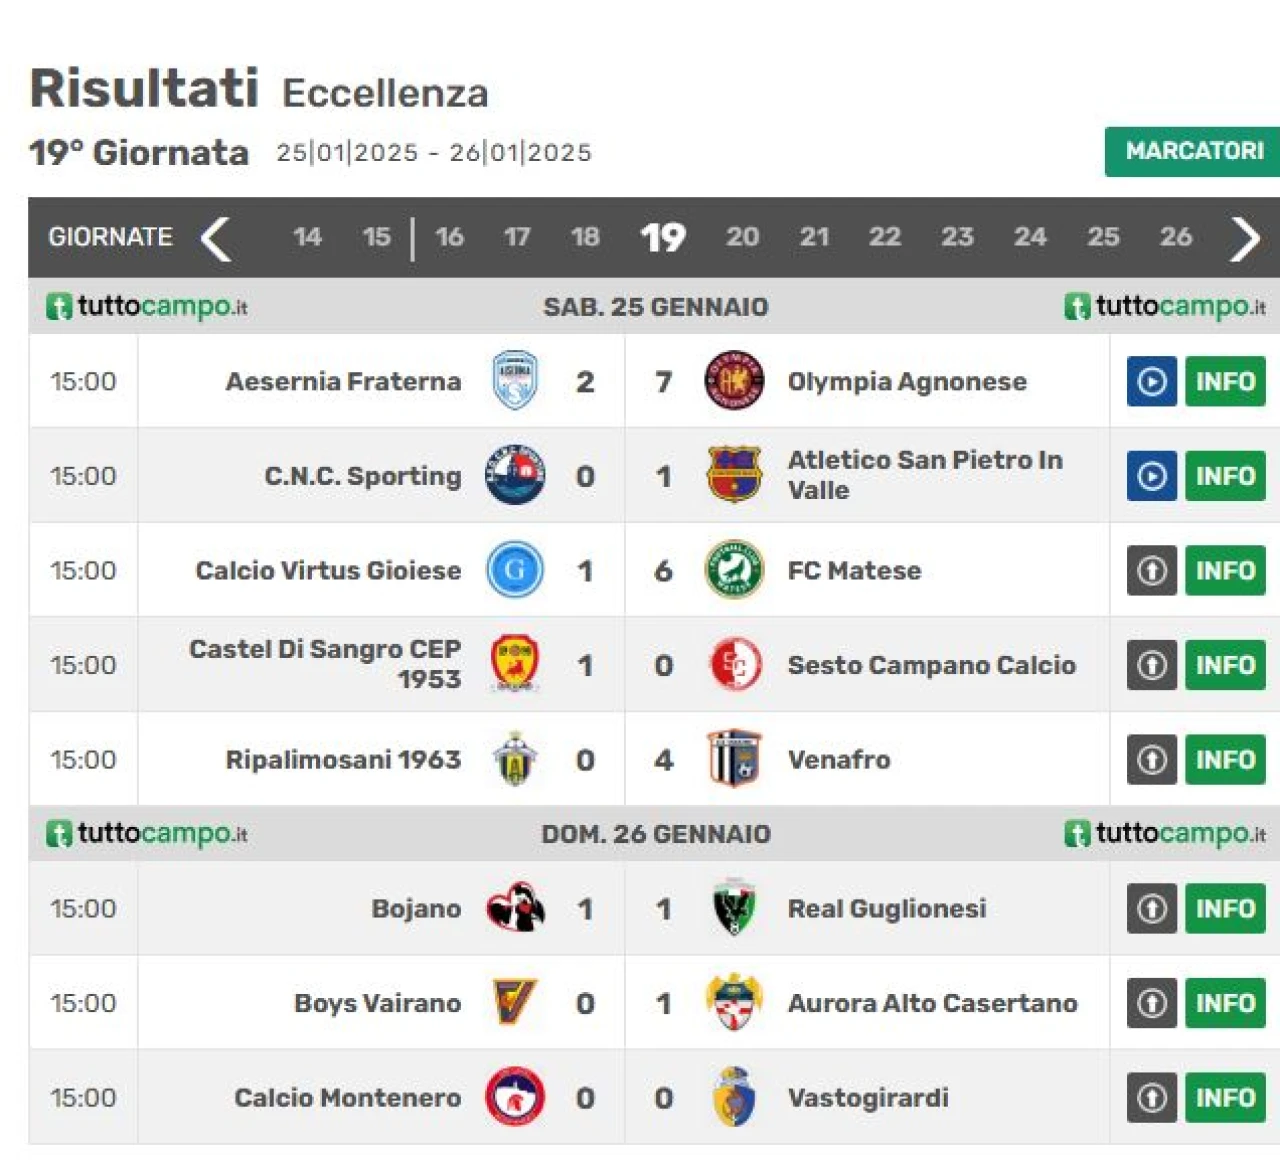Screen dimensions: 1280x1163
Task: Play video for C.N.C. Sporting match
Action: 1151,476
